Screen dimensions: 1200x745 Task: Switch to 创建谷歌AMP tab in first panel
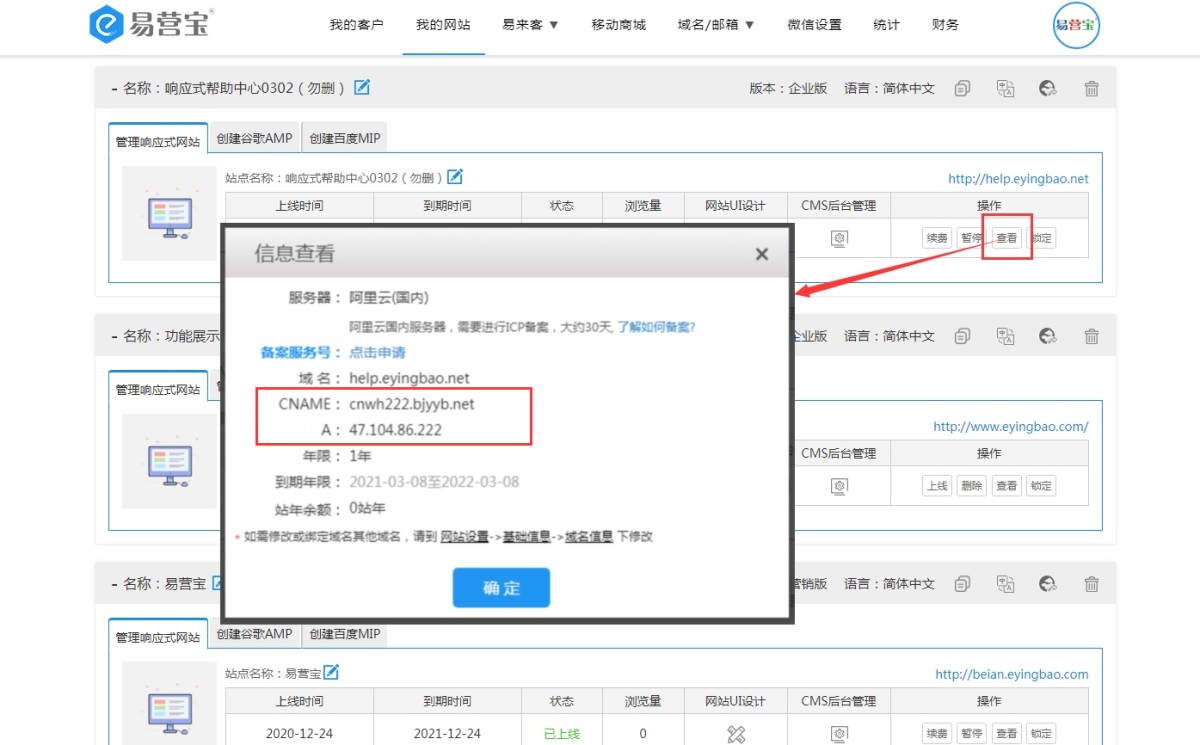tap(254, 139)
